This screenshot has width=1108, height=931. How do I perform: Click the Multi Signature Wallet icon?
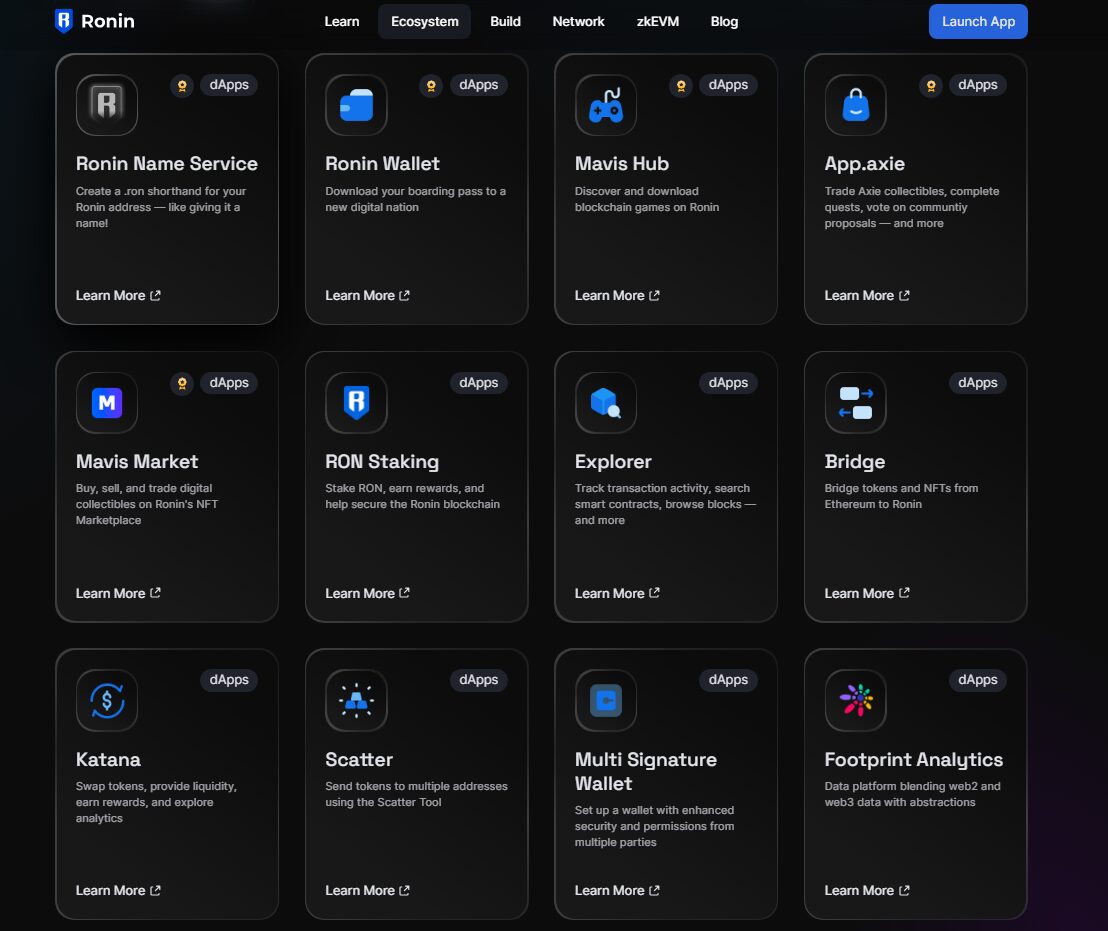606,700
